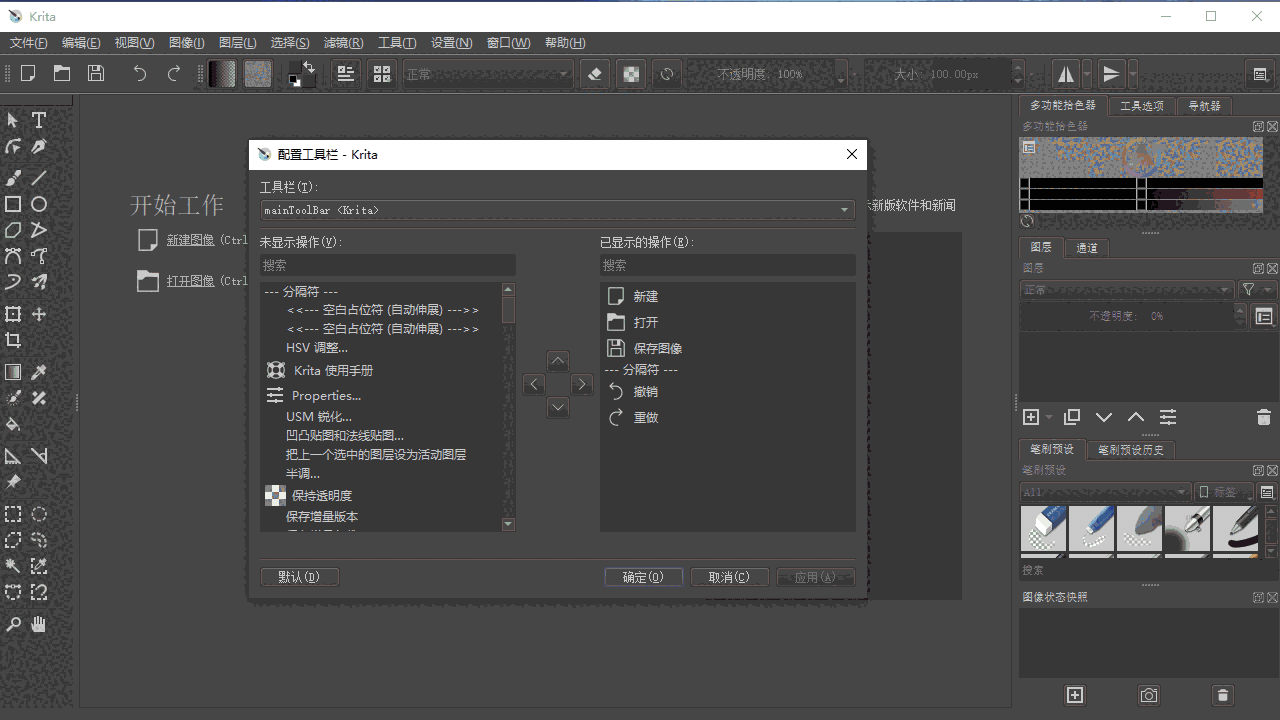Screen dimensions: 1280x720
Task: Open the layer blending mode dropdown
Action: coord(1127,289)
